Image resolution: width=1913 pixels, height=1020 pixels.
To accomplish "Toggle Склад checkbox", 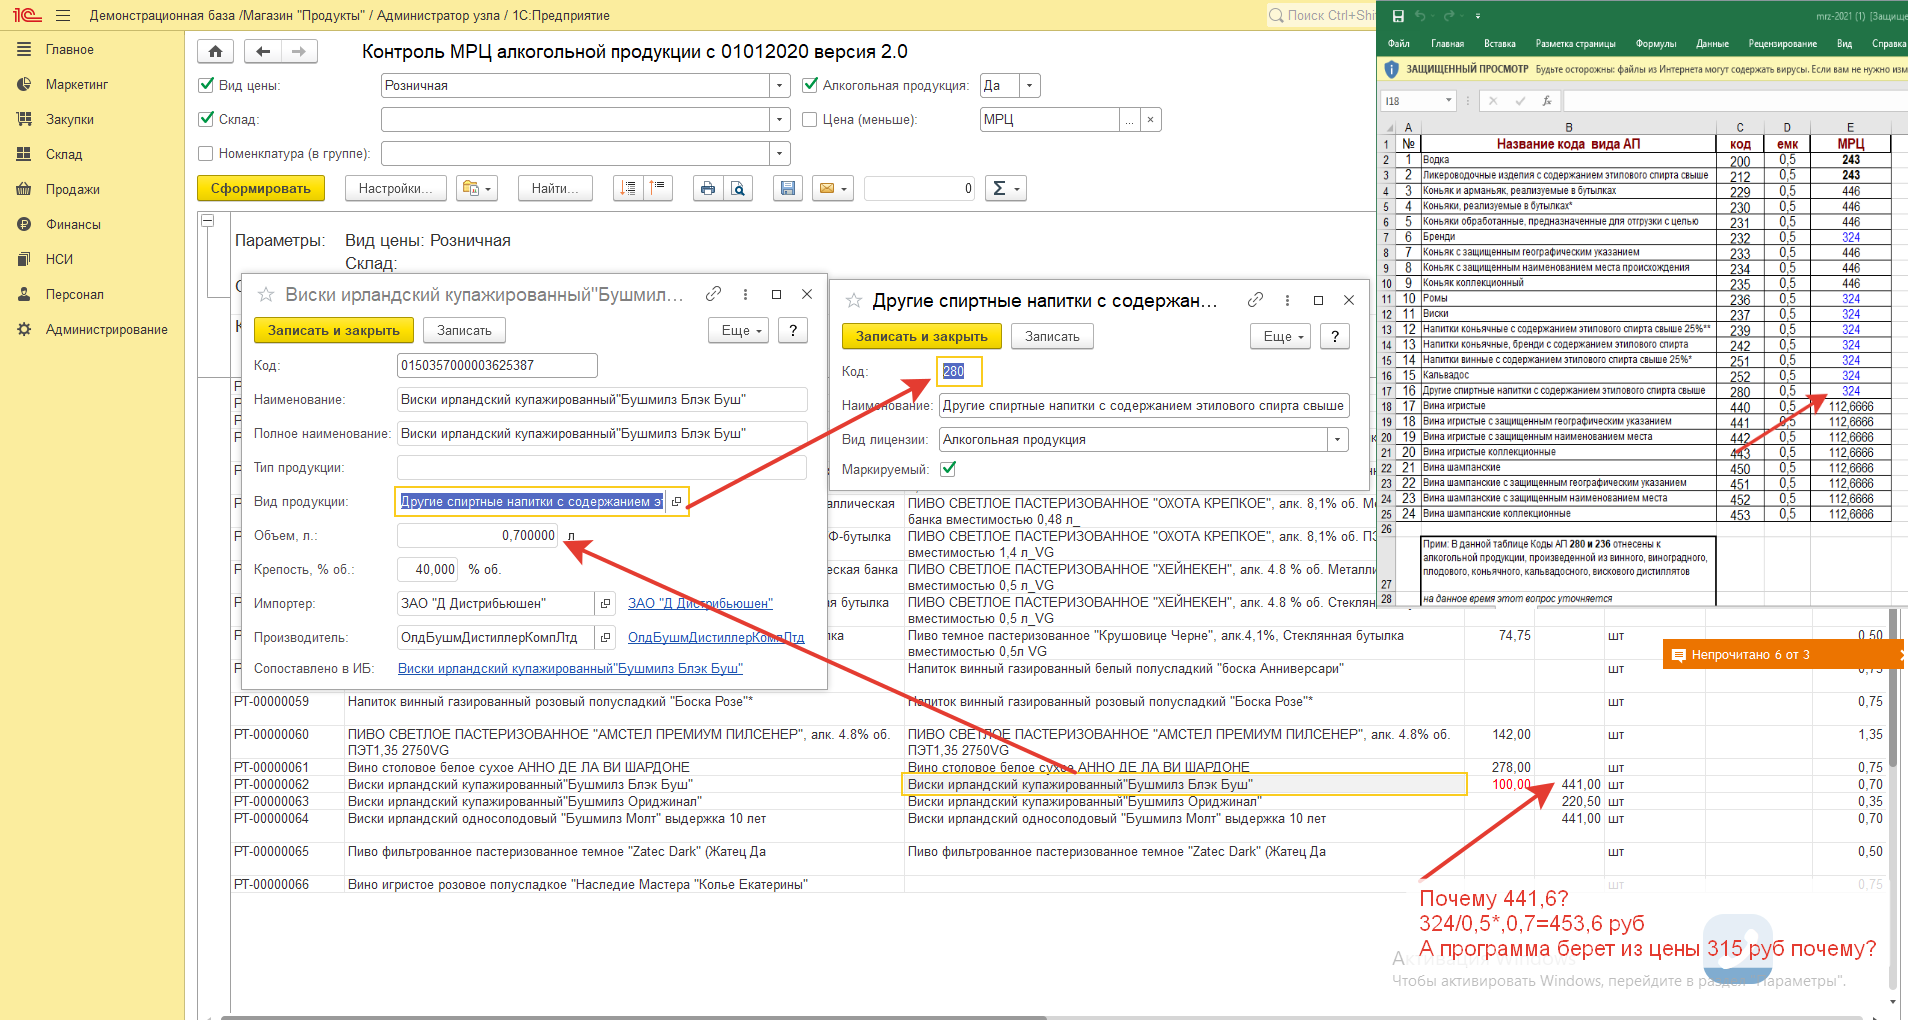I will coord(206,119).
